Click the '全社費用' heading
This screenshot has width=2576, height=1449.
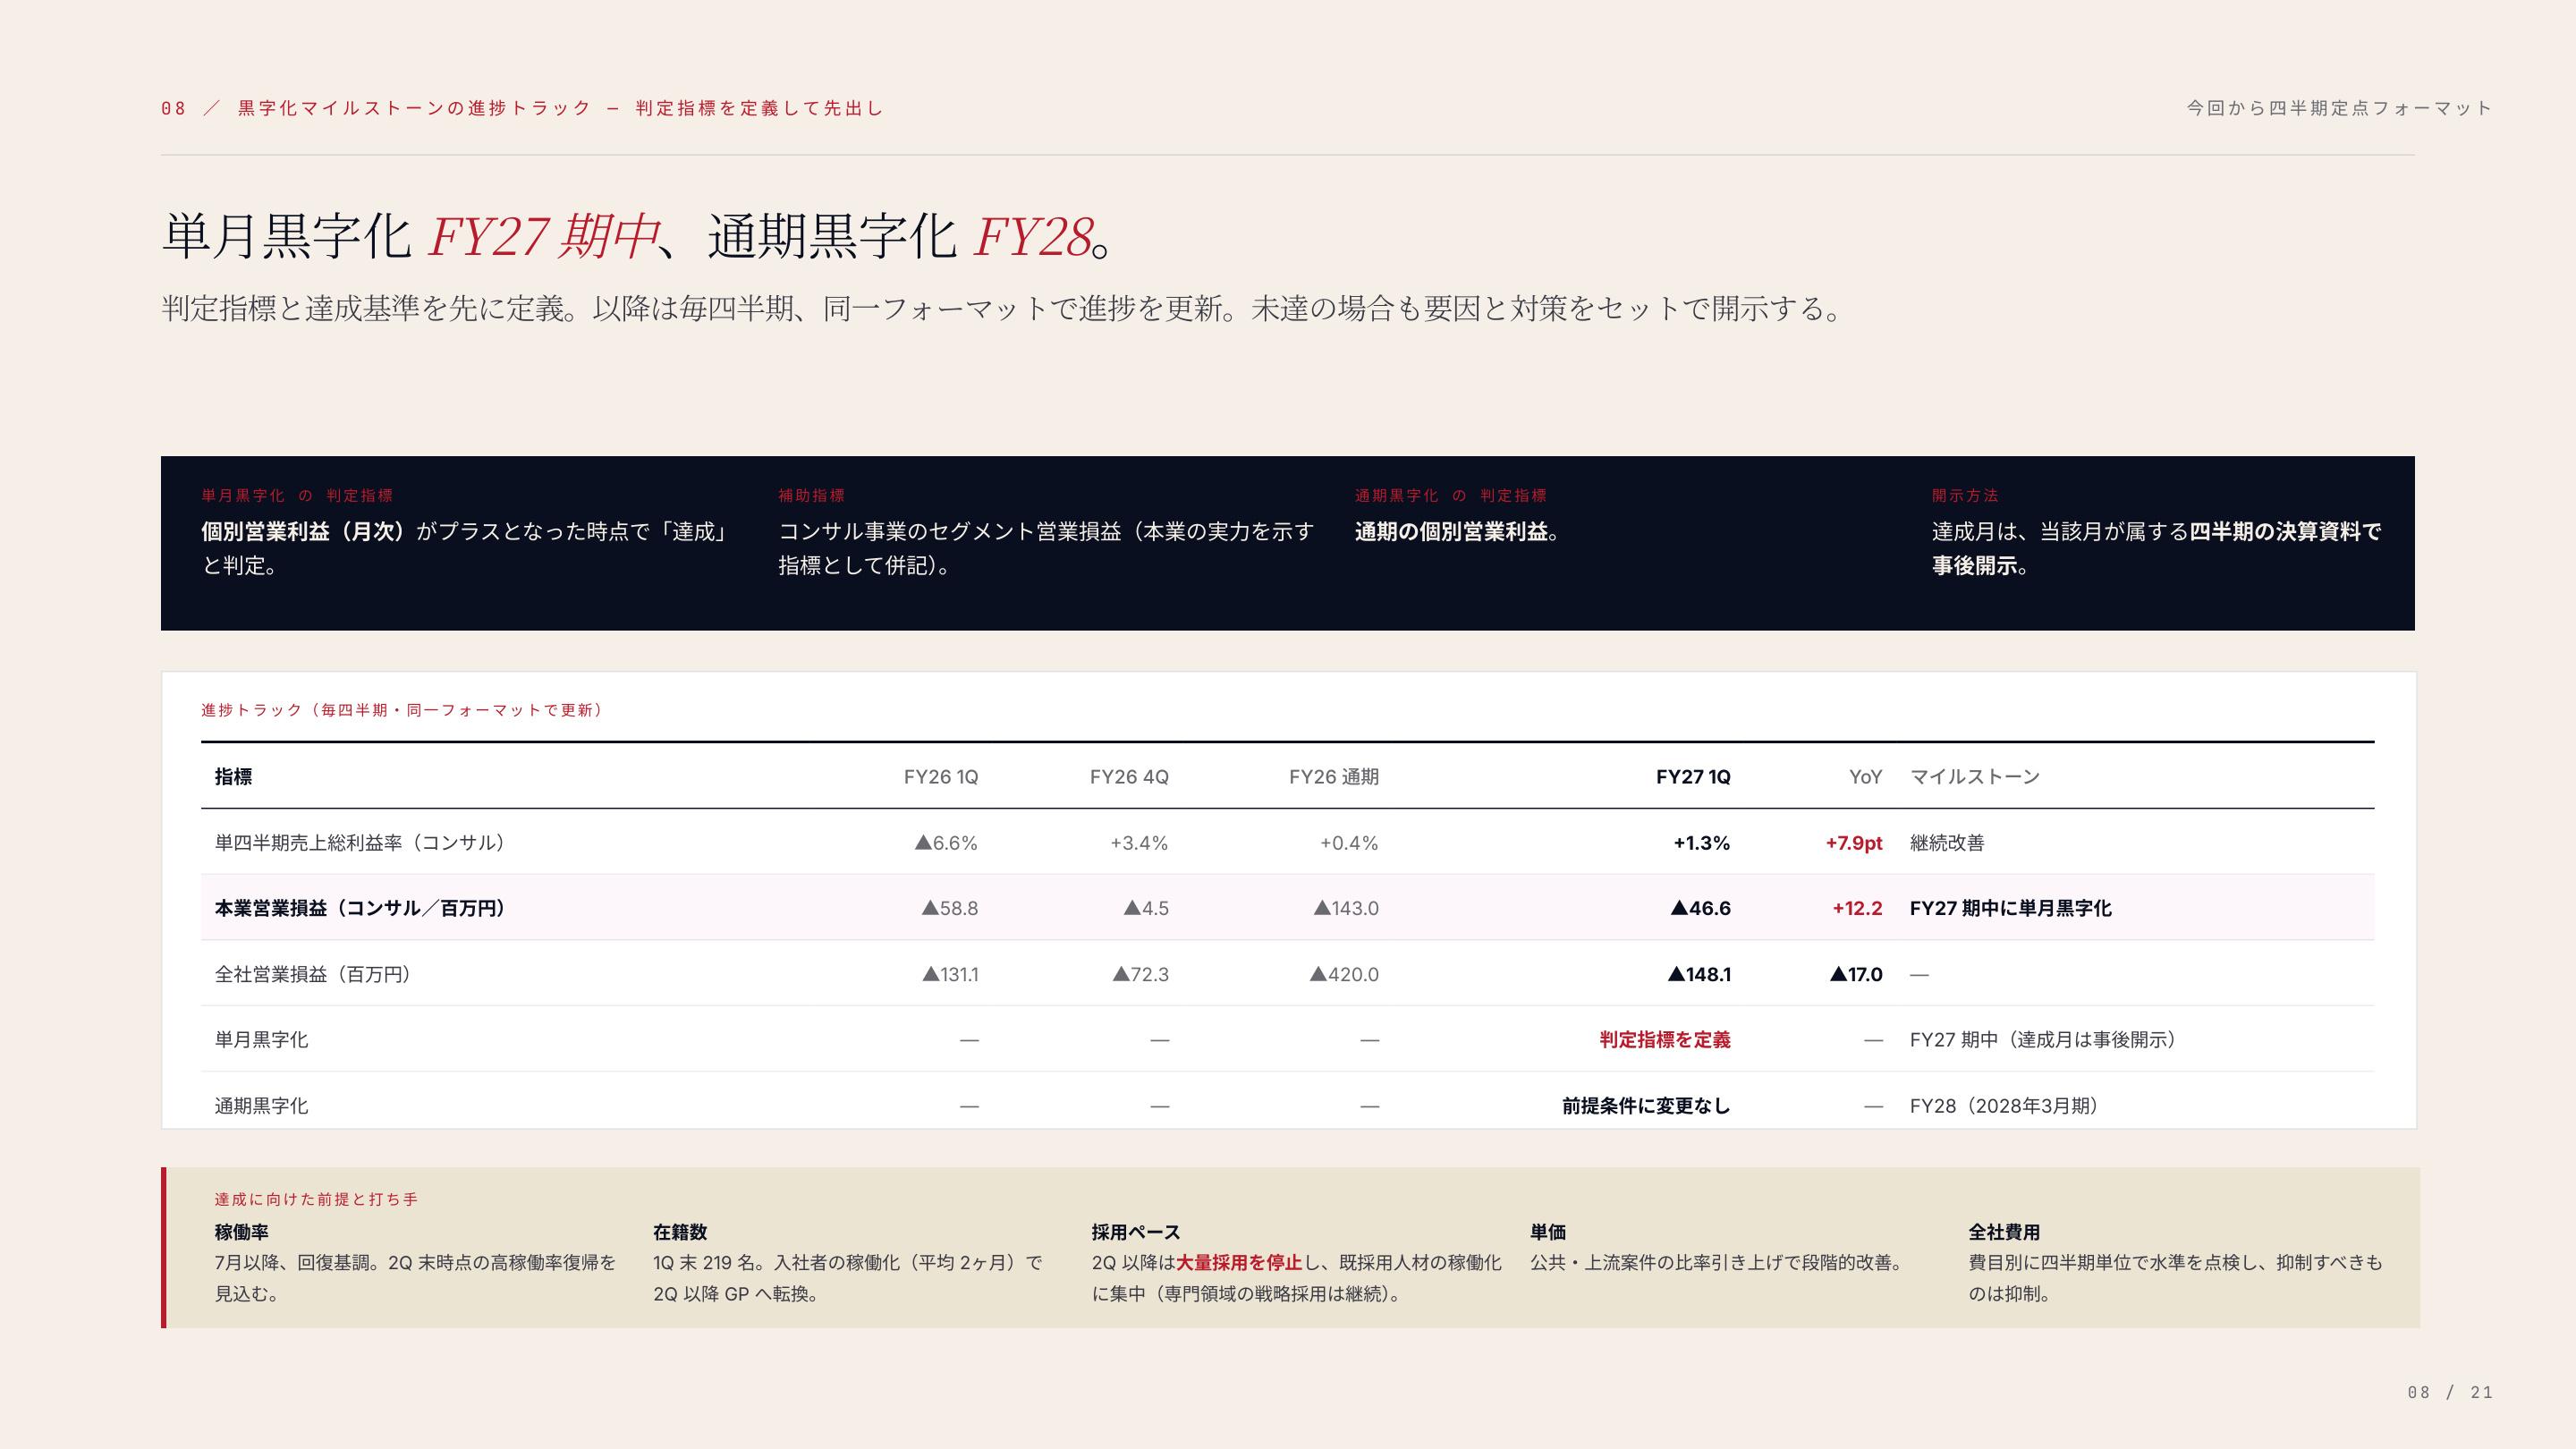click(2004, 1232)
